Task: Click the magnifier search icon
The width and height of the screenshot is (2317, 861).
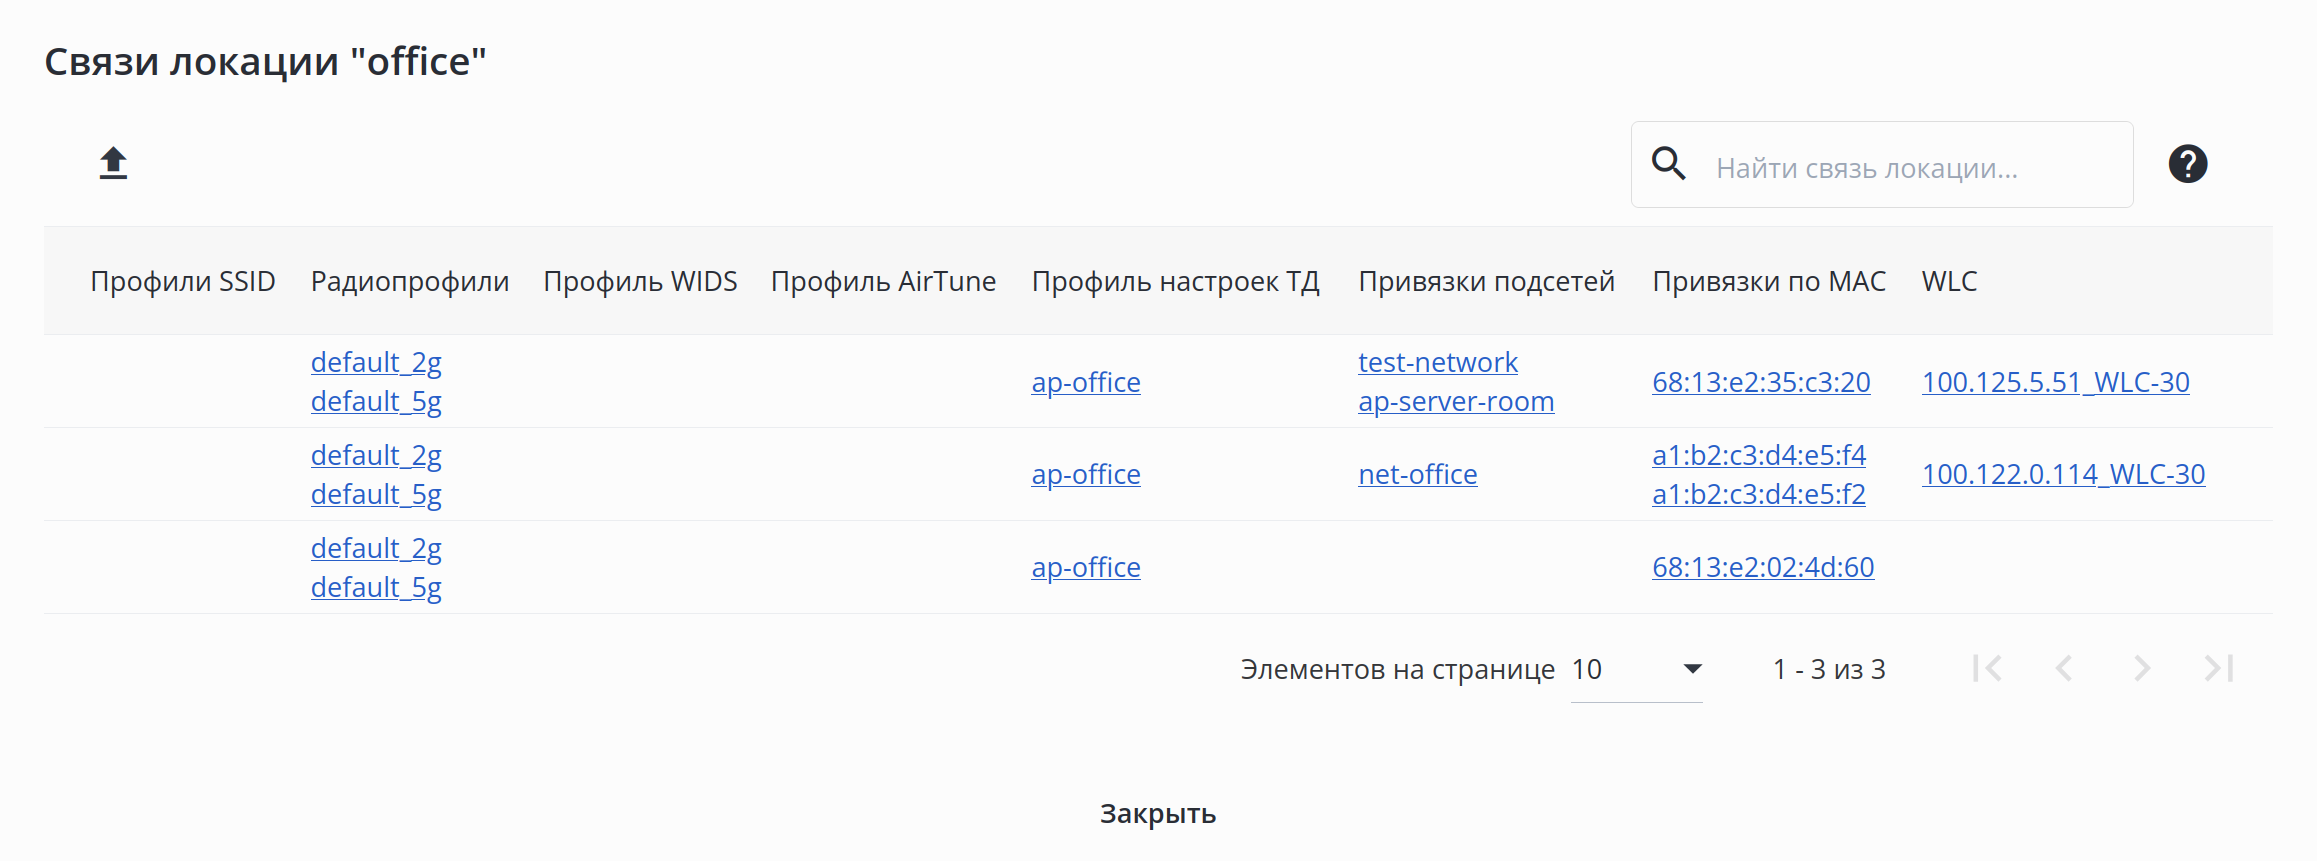Action: (x=1668, y=164)
